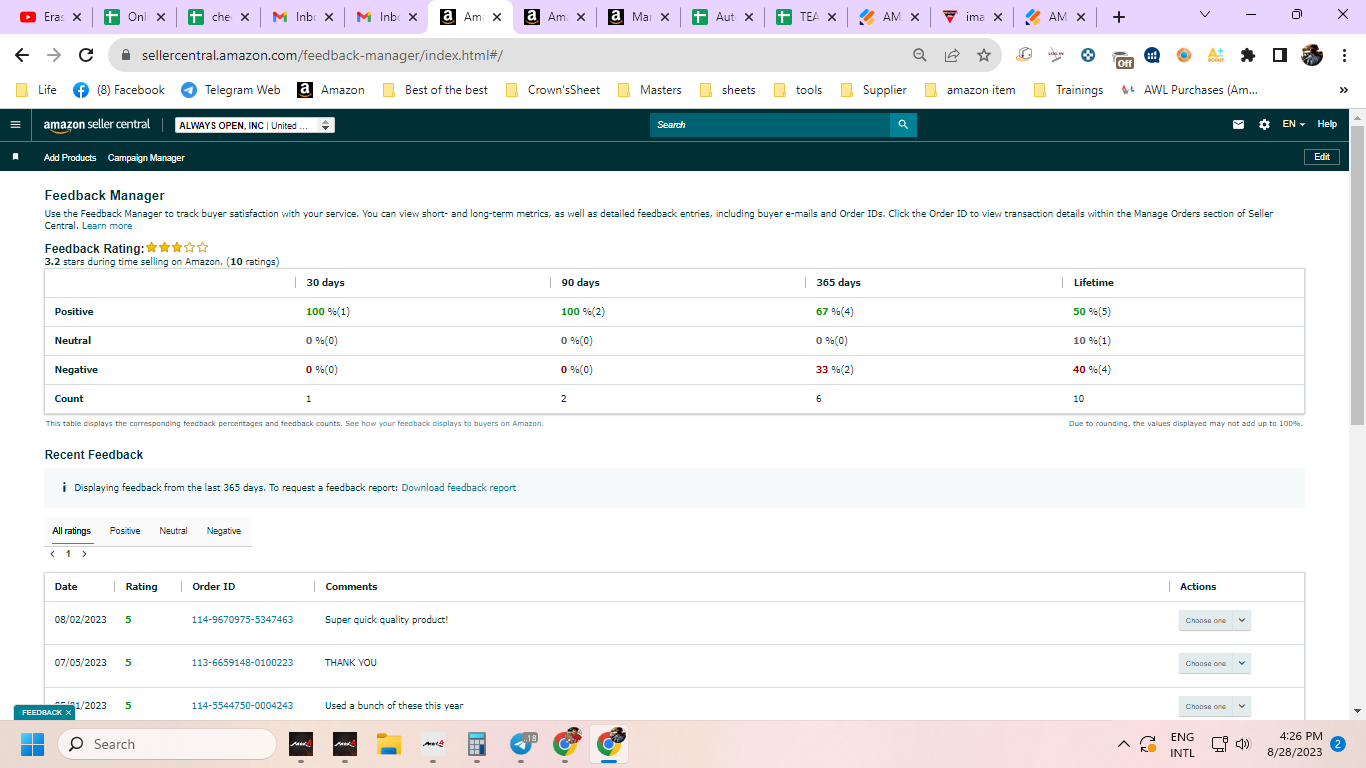This screenshot has height=768, width=1366.
Task: Switch to the Neutral feedback tab
Action: [173, 531]
